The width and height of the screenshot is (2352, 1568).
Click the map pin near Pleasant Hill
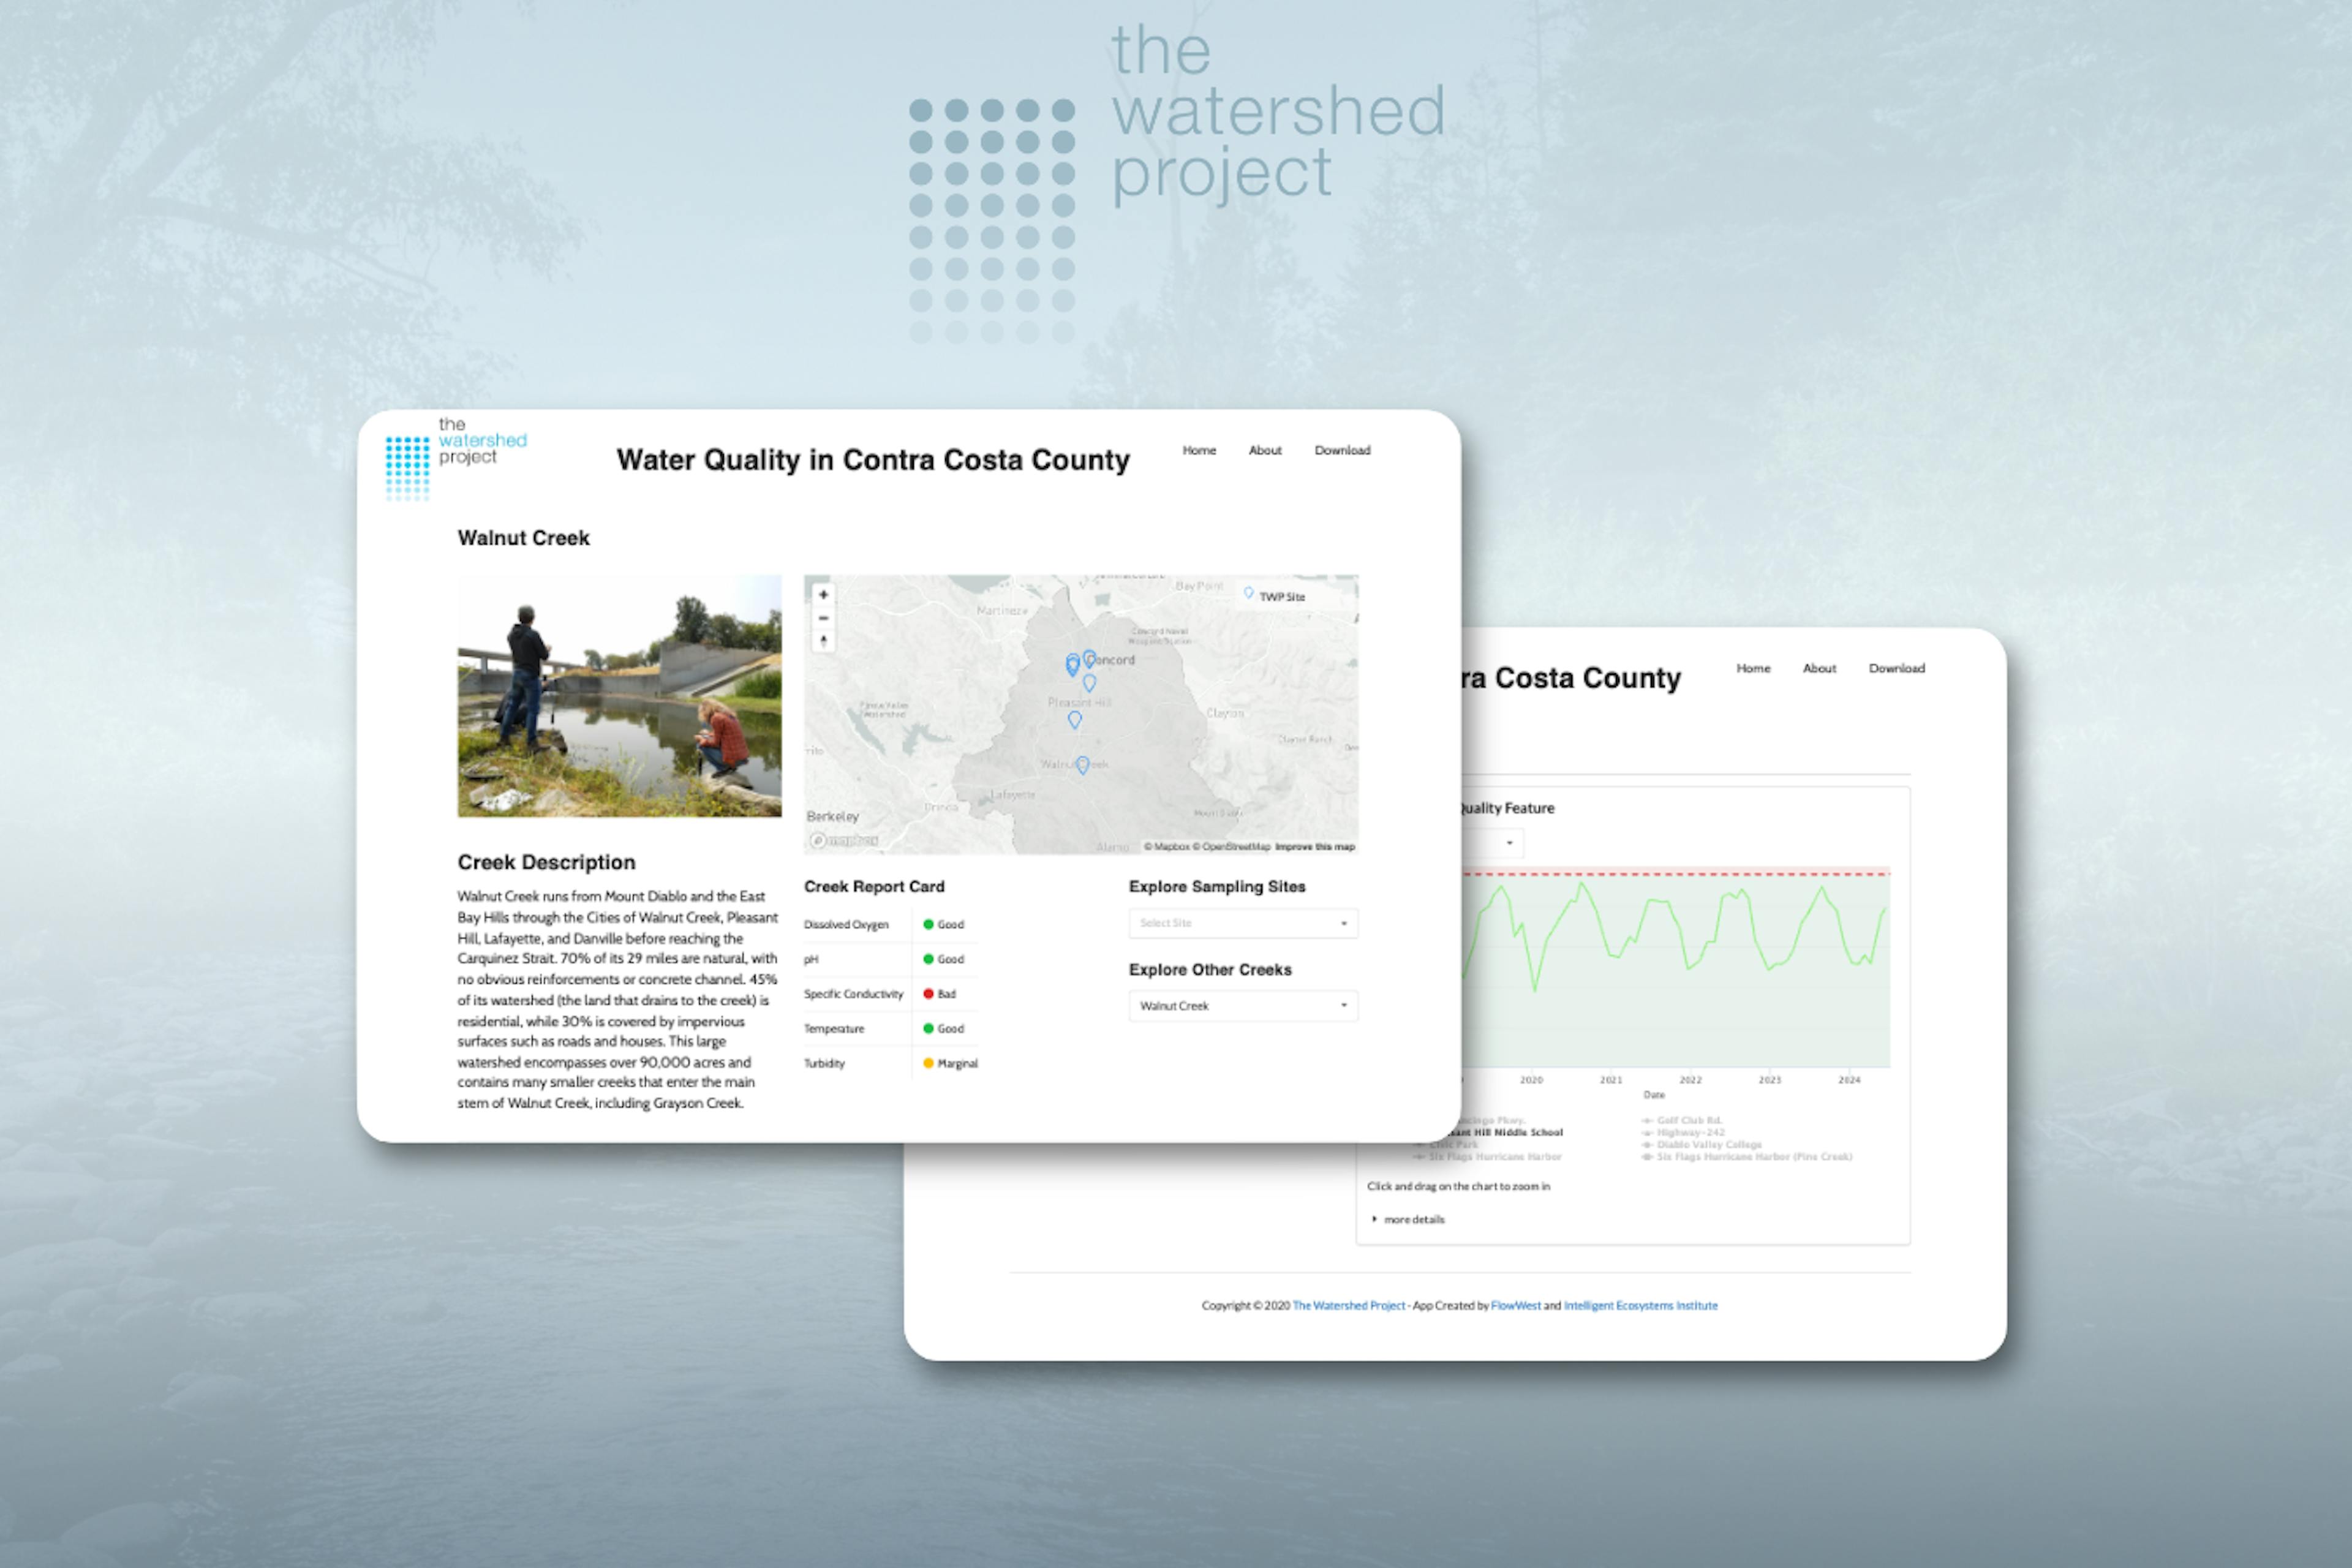(x=1074, y=719)
